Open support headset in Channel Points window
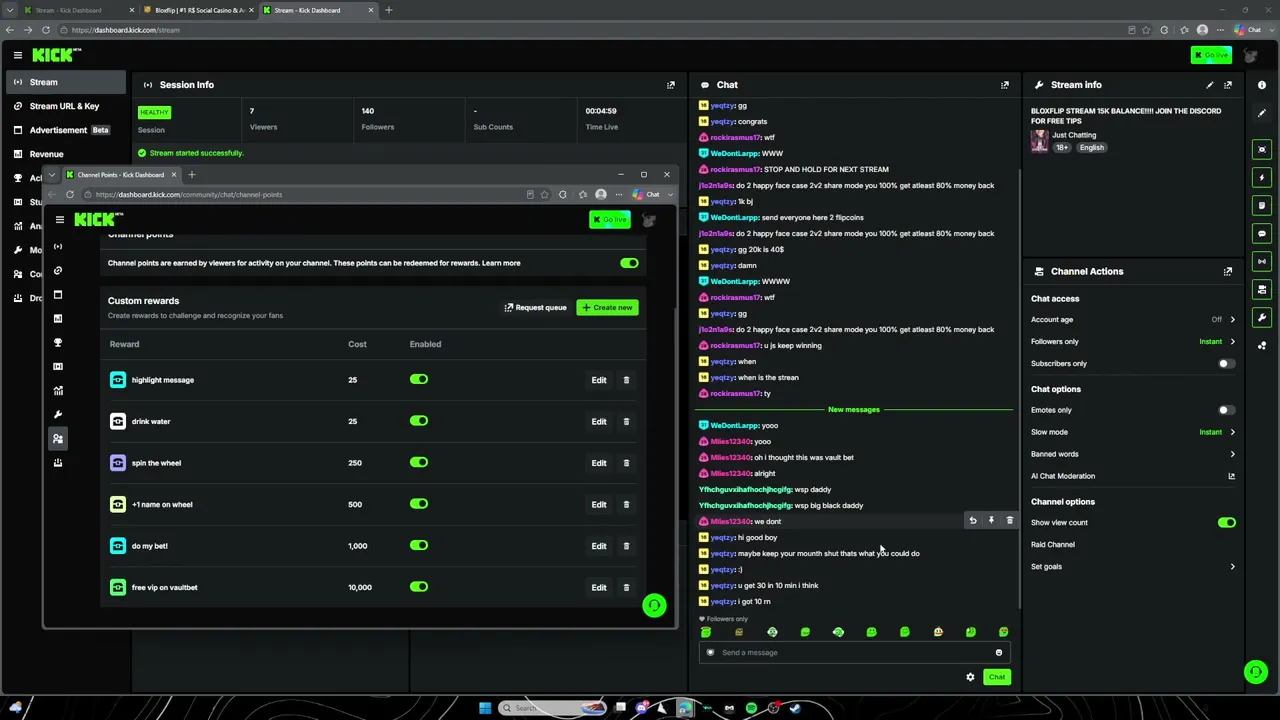This screenshot has height=720, width=1280. tap(654, 605)
